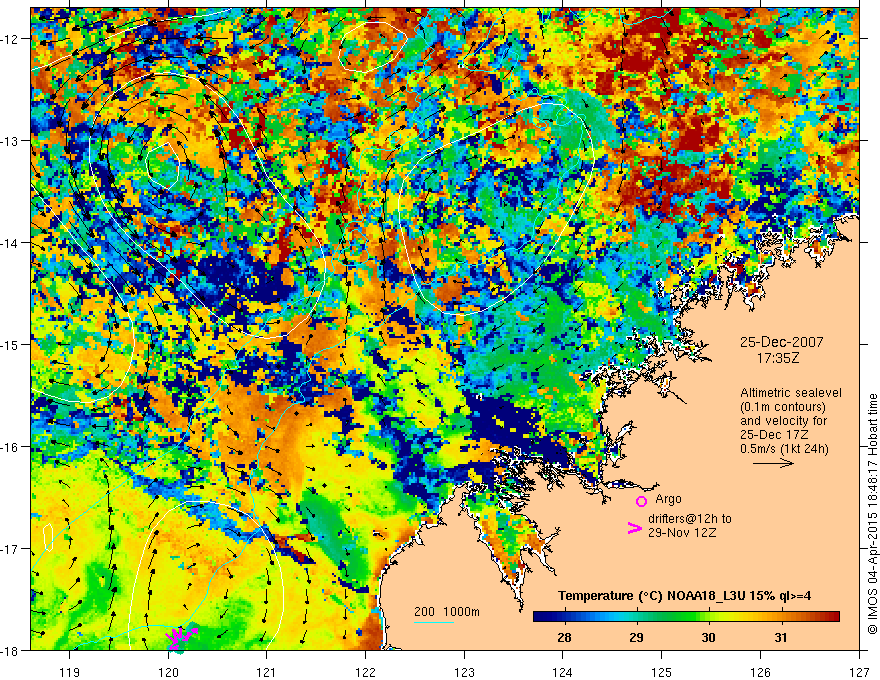Click the '127' longitude axis label
Viewport: 880px width, 680px height.
tap(859, 672)
